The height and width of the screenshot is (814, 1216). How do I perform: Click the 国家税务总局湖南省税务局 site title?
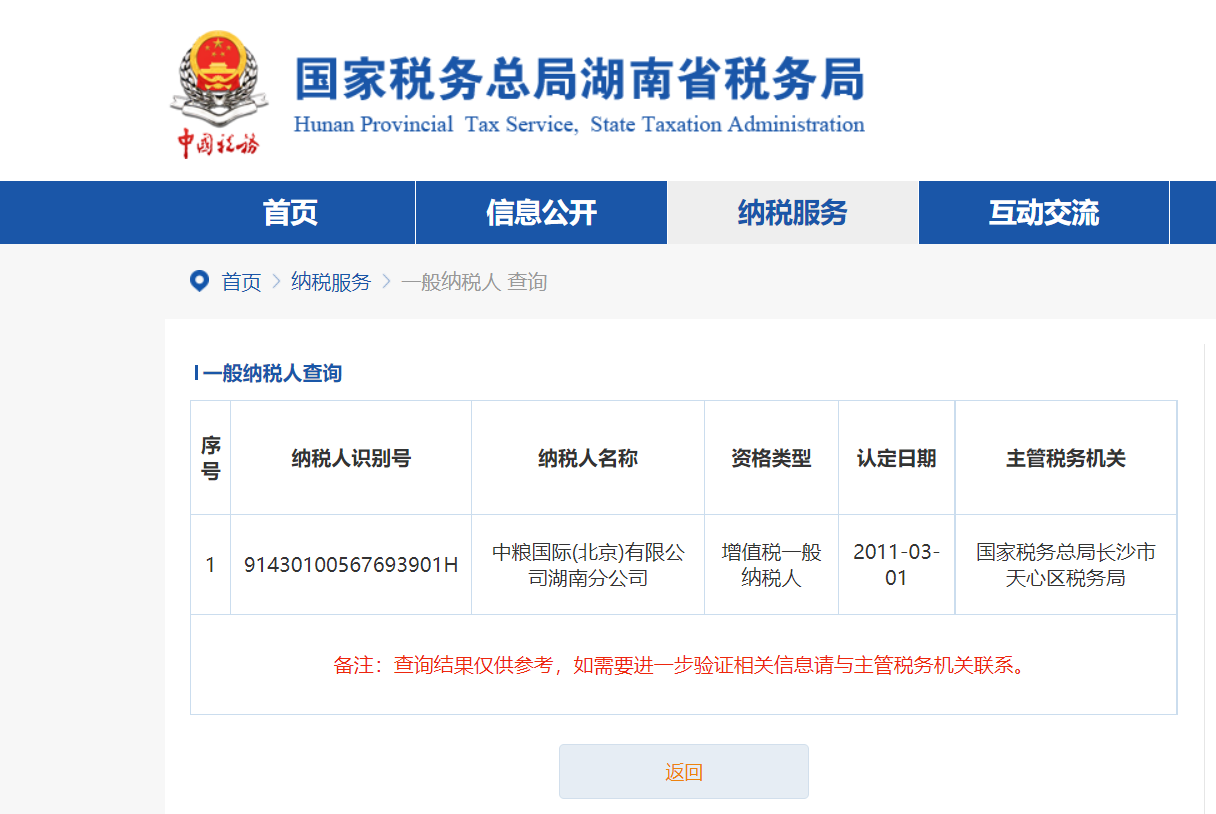(579, 79)
